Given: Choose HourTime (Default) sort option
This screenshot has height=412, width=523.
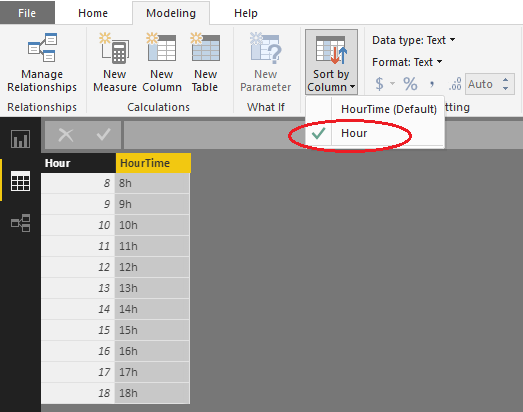Looking at the screenshot, I should [x=375, y=109].
